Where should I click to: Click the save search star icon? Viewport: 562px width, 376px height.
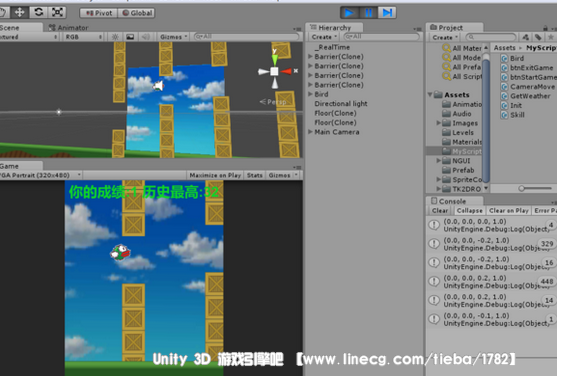pos(551,37)
